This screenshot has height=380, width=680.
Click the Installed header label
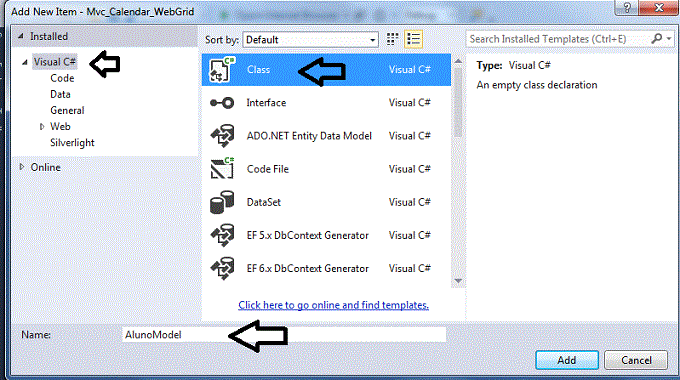click(49, 36)
